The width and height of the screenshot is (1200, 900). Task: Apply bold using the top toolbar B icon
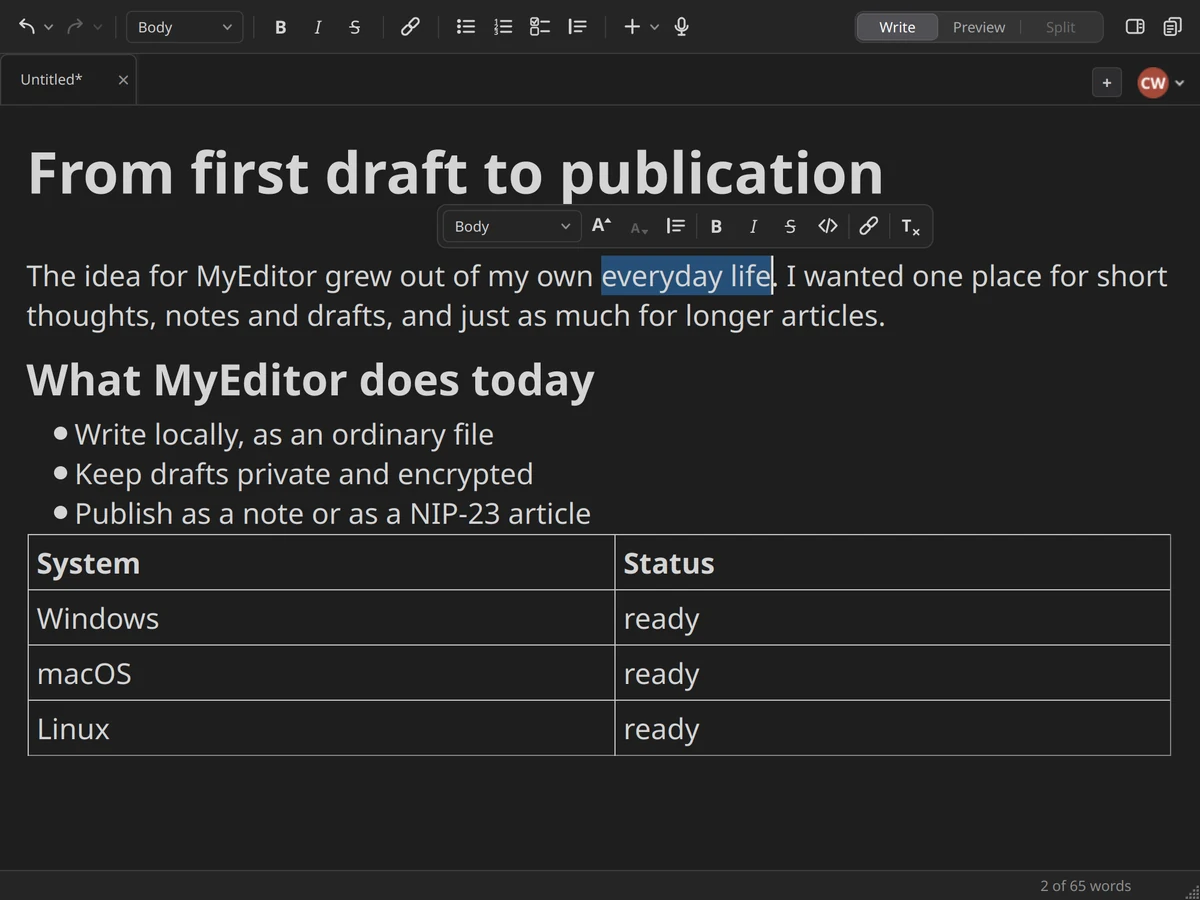(x=280, y=27)
